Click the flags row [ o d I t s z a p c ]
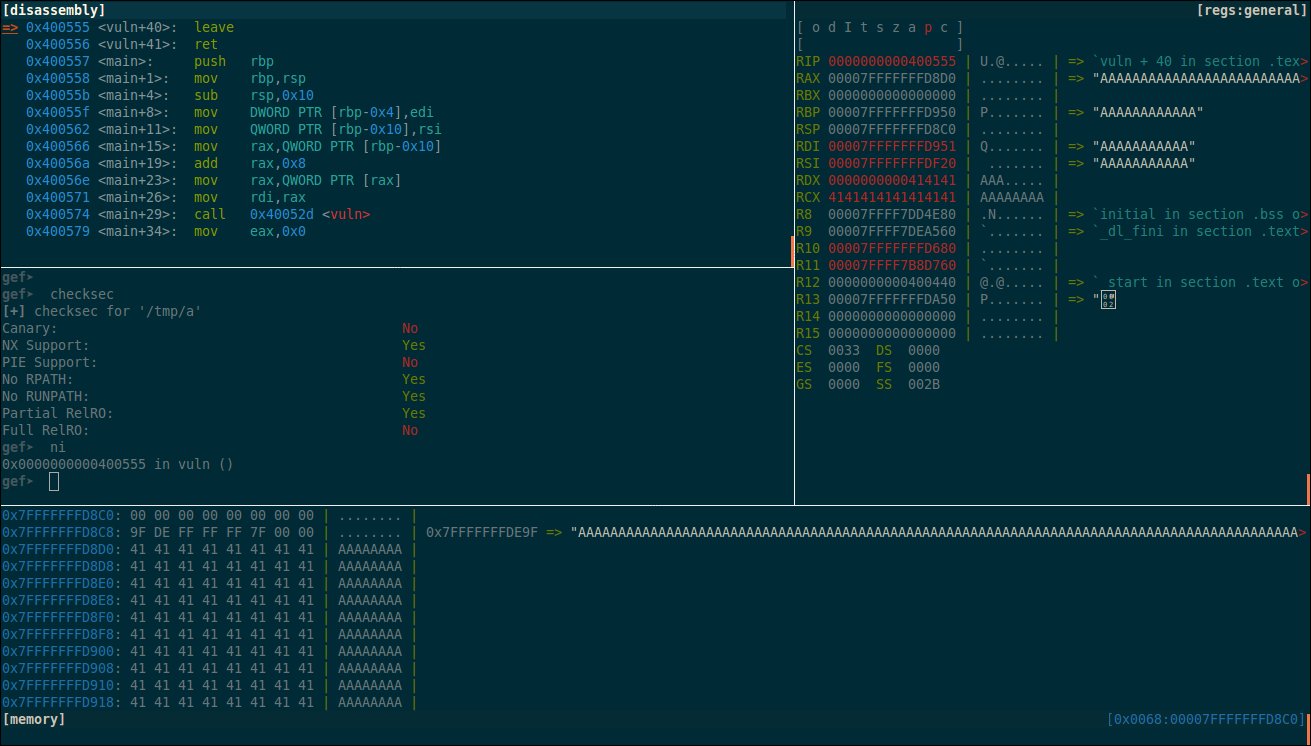 tap(880, 27)
